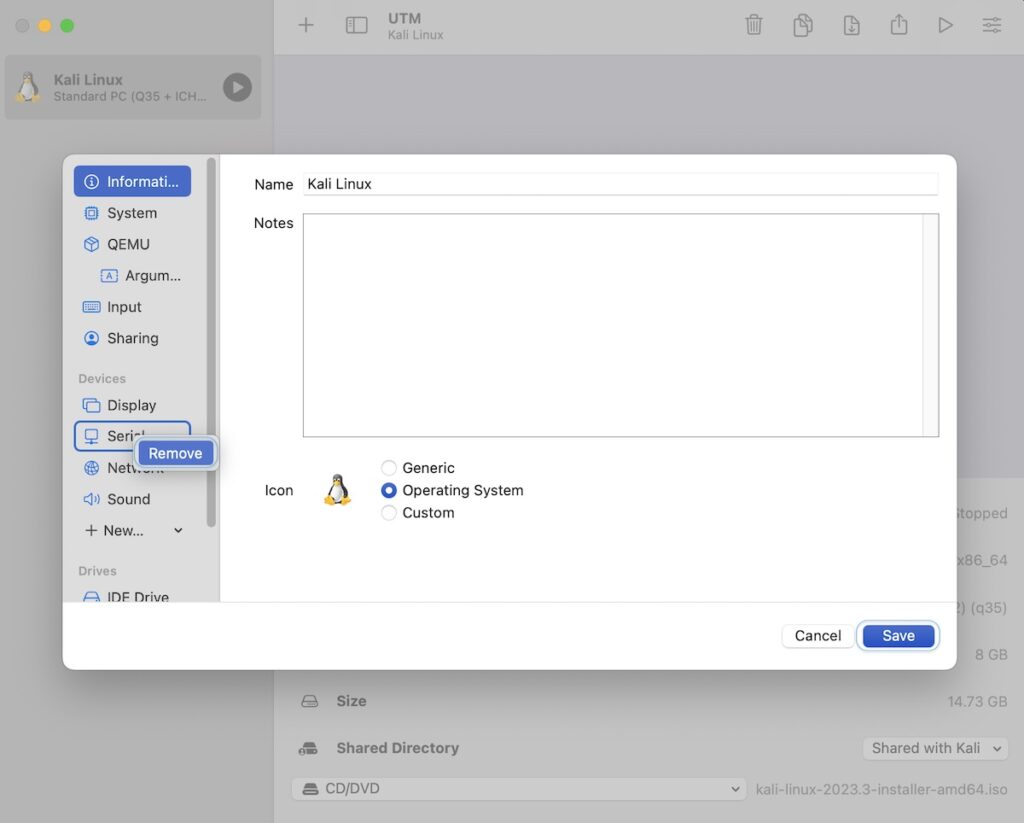Click the kali-linux-2023.3-installer-amd64.iso text
The image size is (1024, 823).
point(881,789)
